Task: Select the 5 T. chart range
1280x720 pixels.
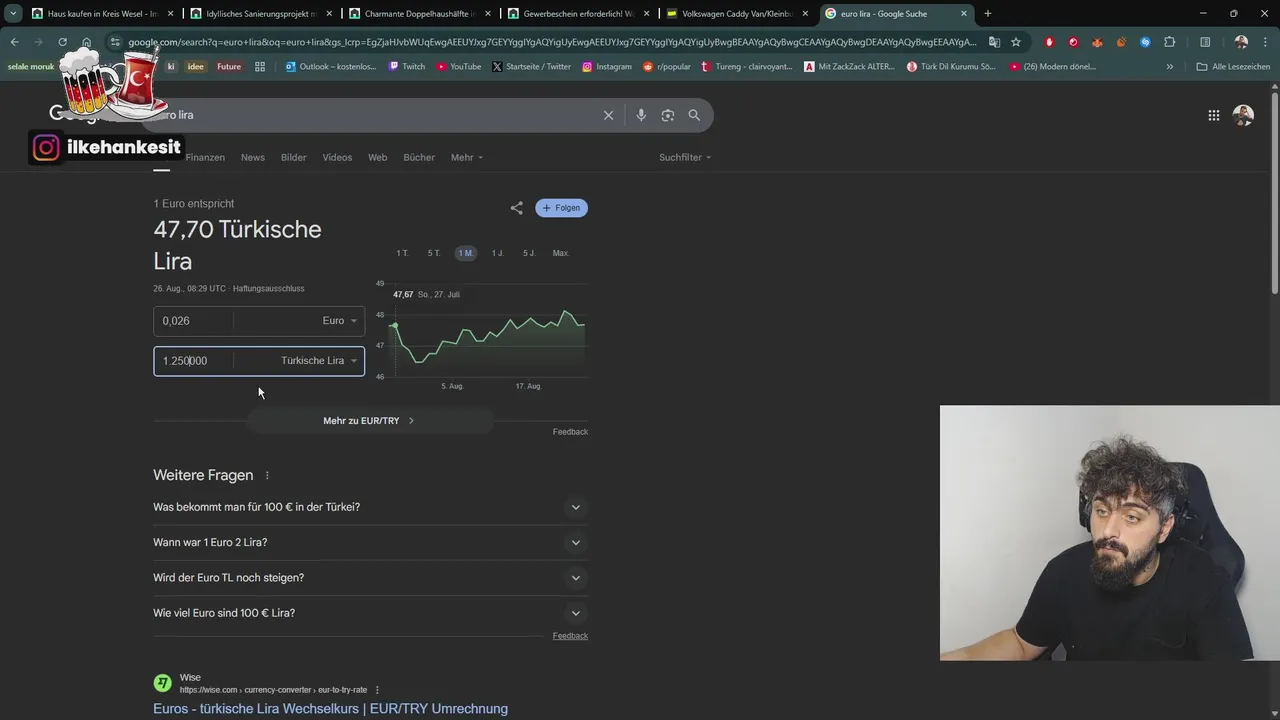Action: 434,253
